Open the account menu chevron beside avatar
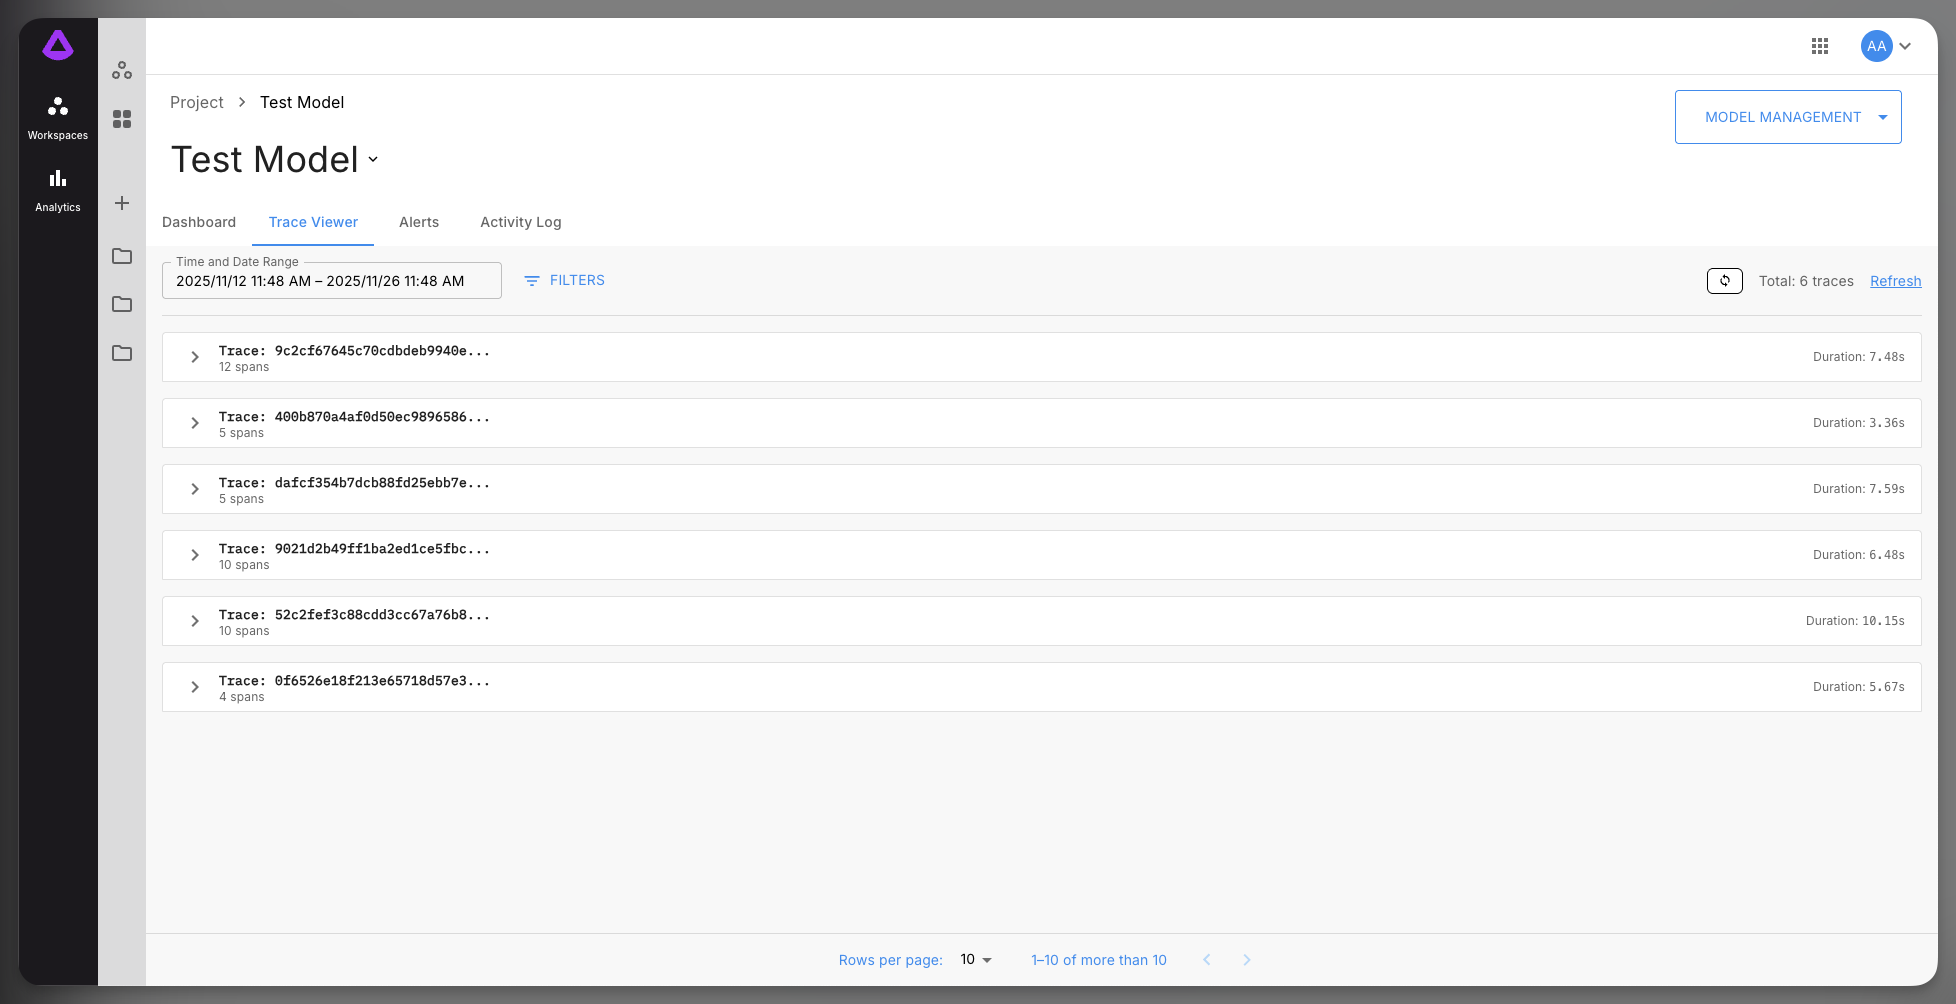 (1905, 46)
